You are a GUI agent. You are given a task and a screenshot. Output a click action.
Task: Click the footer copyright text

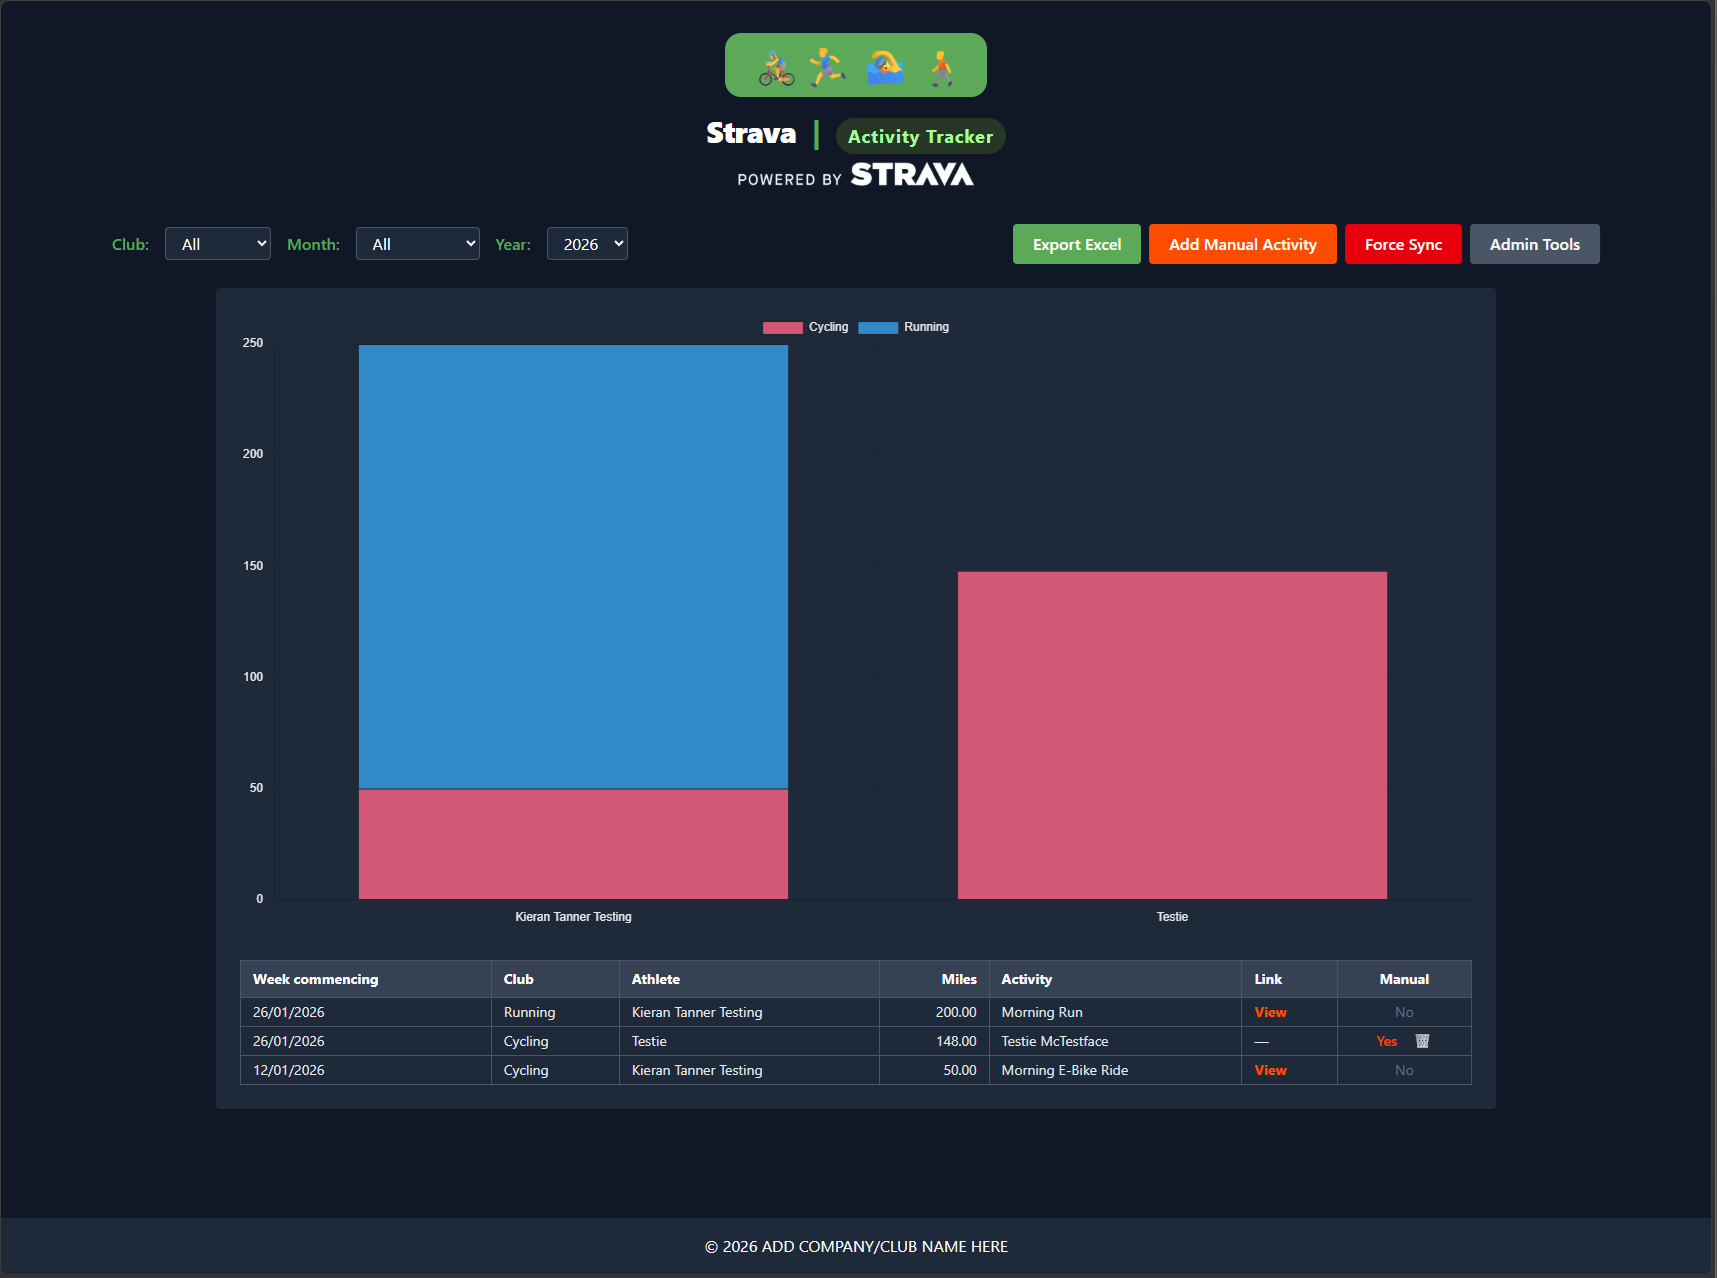coord(856,1246)
